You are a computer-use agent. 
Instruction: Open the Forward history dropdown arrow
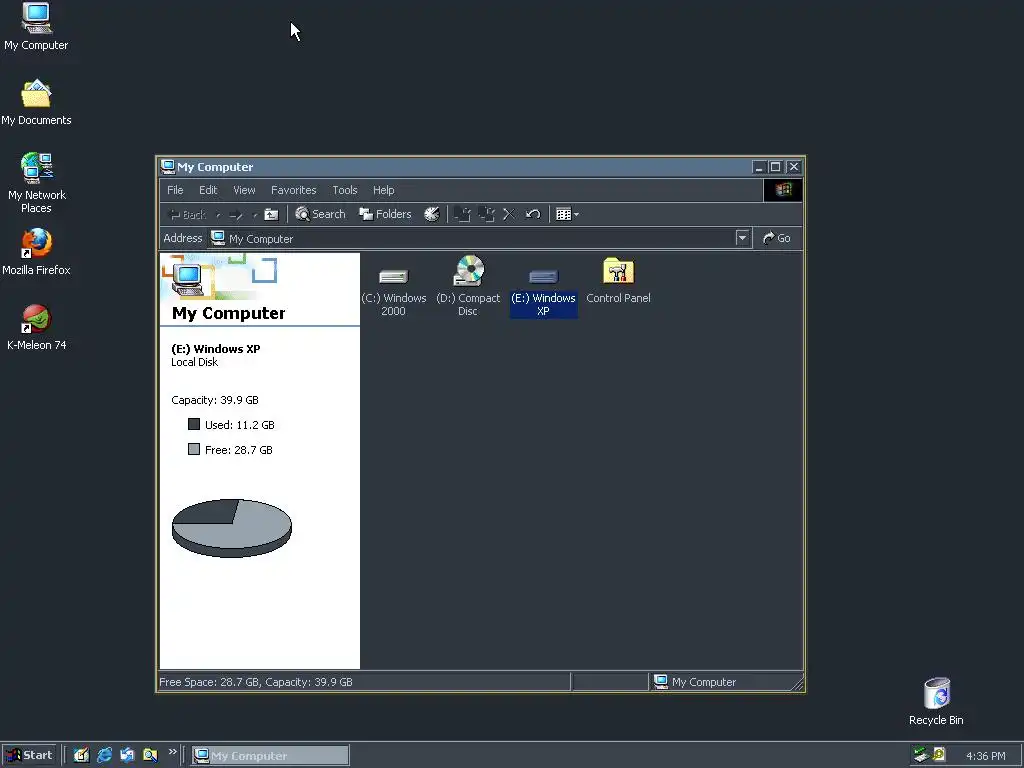click(255, 214)
